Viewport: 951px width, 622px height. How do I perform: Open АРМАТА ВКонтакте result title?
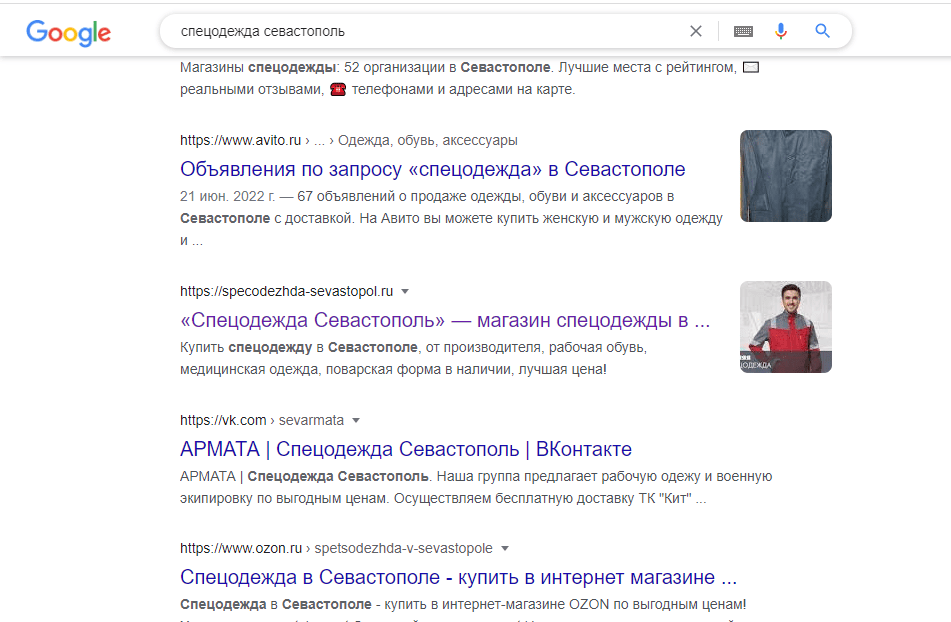405,449
